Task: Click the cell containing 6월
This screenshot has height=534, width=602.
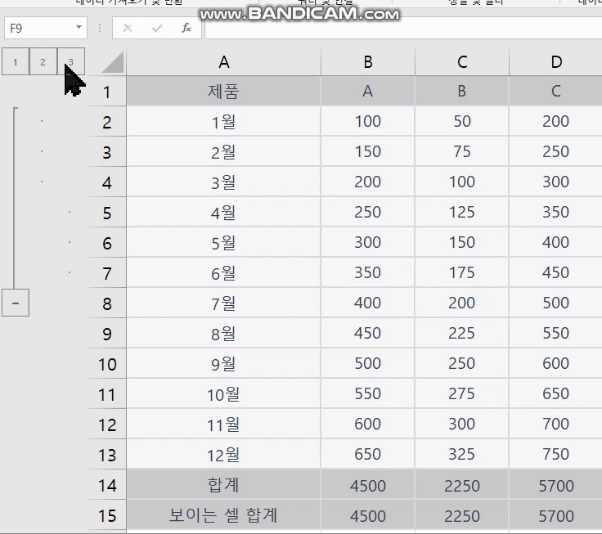Action: pyautogui.click(x=224, y=273)
